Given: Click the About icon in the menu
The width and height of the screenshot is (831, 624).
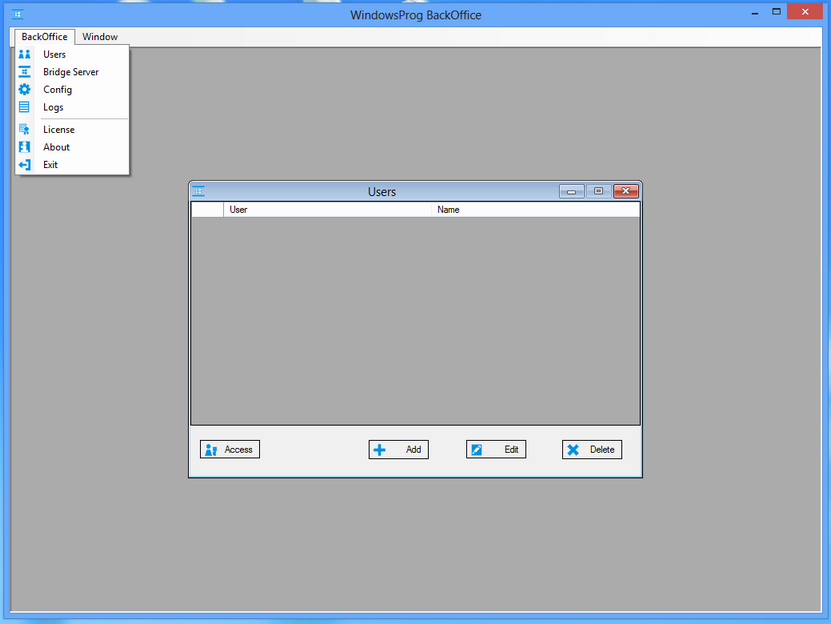Looking at the screenshot, I should pos(24,147).
